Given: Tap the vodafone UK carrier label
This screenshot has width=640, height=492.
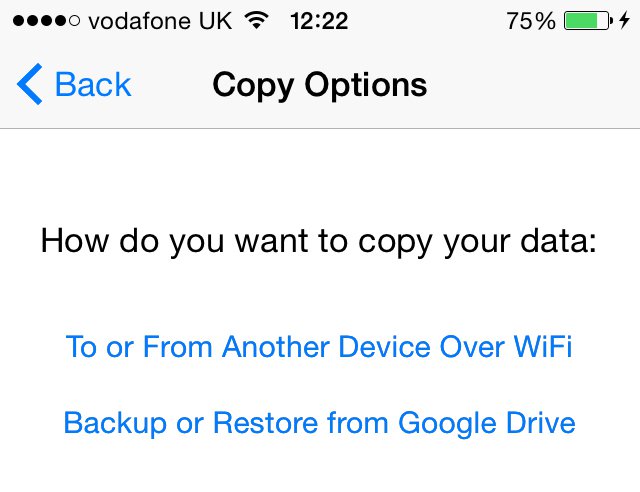Looking at the screenshot, I should pyautogui.click(x=159, y=21).
